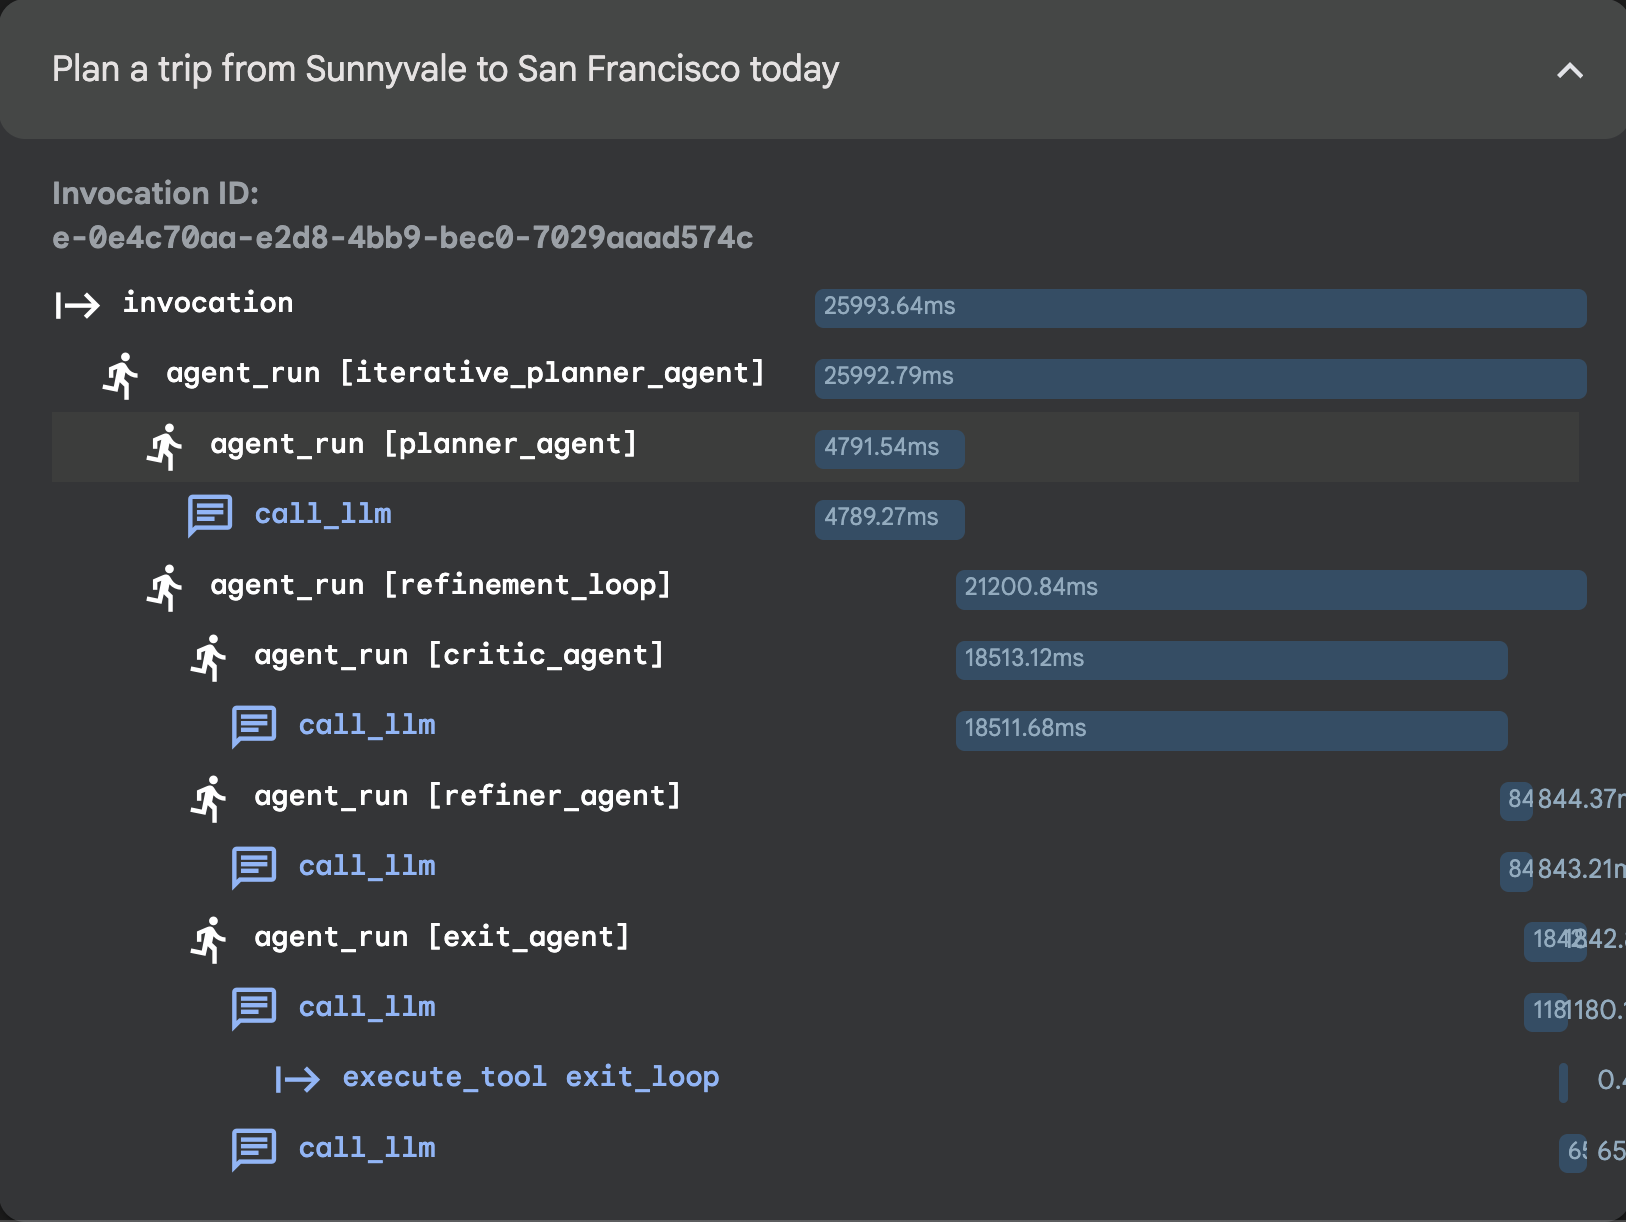This screenshot has width=1626, height=1222.
Task: Click the trip plan header title text
Action: tap(445, 70)
